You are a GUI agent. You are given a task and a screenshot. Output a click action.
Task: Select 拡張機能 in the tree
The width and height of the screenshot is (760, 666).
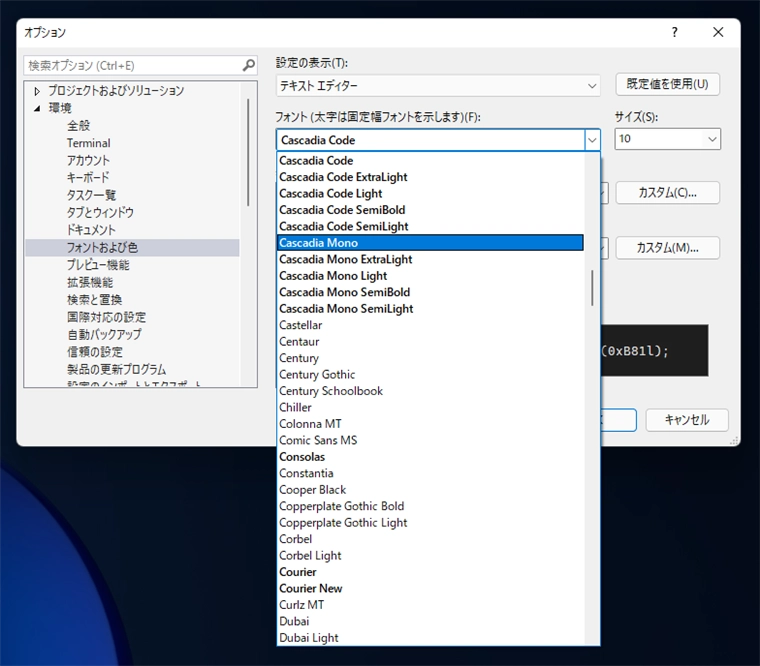[90, 283]
